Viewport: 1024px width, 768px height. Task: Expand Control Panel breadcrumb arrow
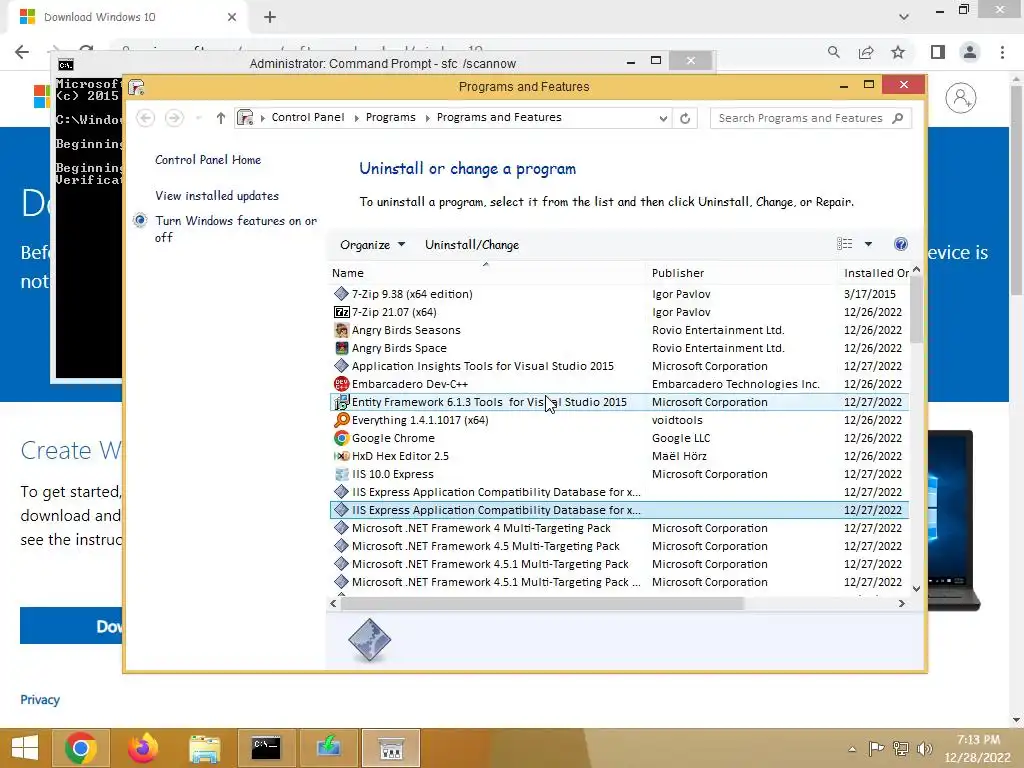tap(357, 118)
